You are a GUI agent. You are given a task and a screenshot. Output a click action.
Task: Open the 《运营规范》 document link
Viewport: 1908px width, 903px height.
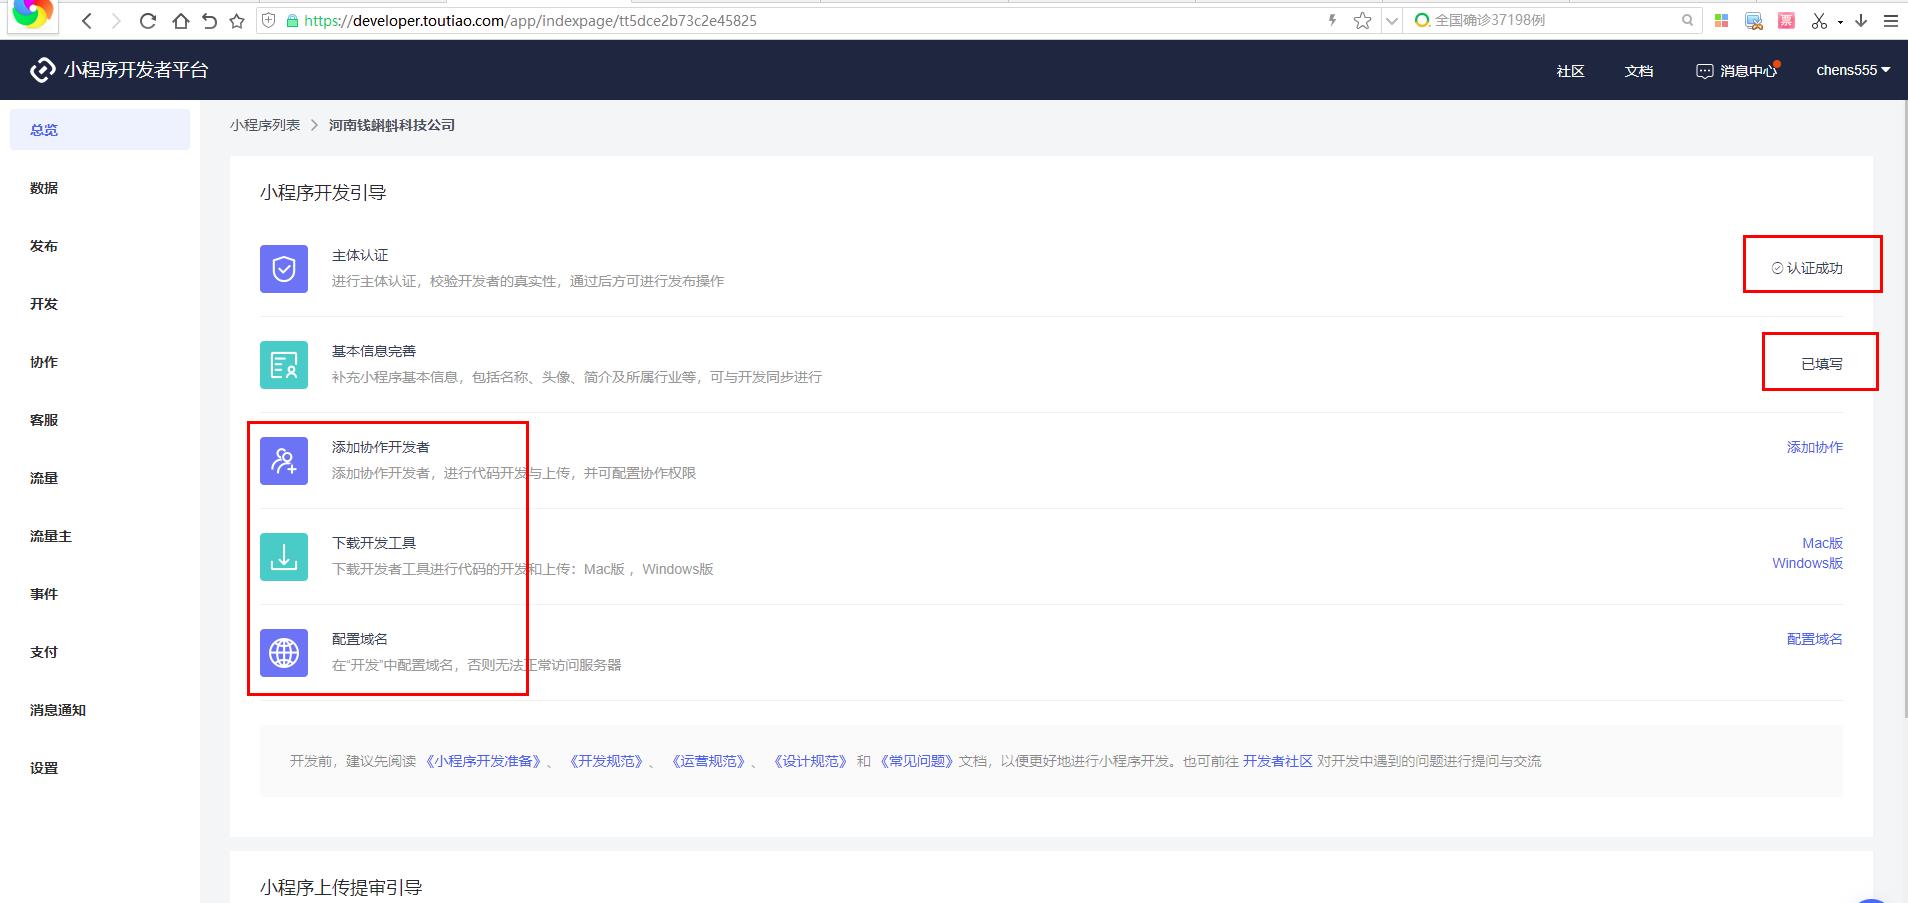pos(708,761)
